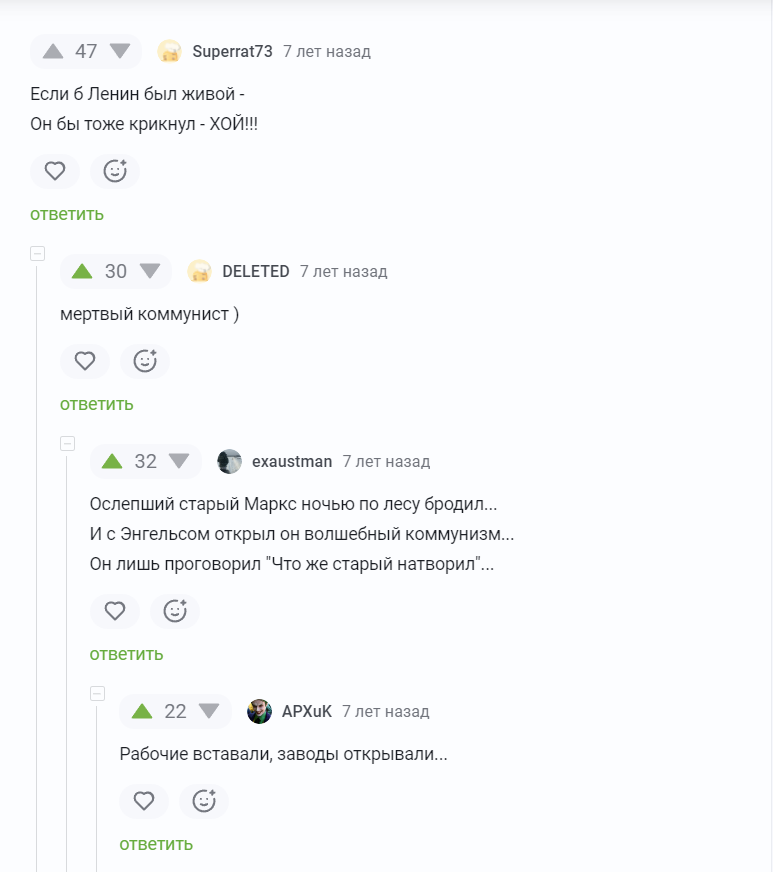
Task: Collapse APXuK's comment branch
Action: click(x=98, y=693)
